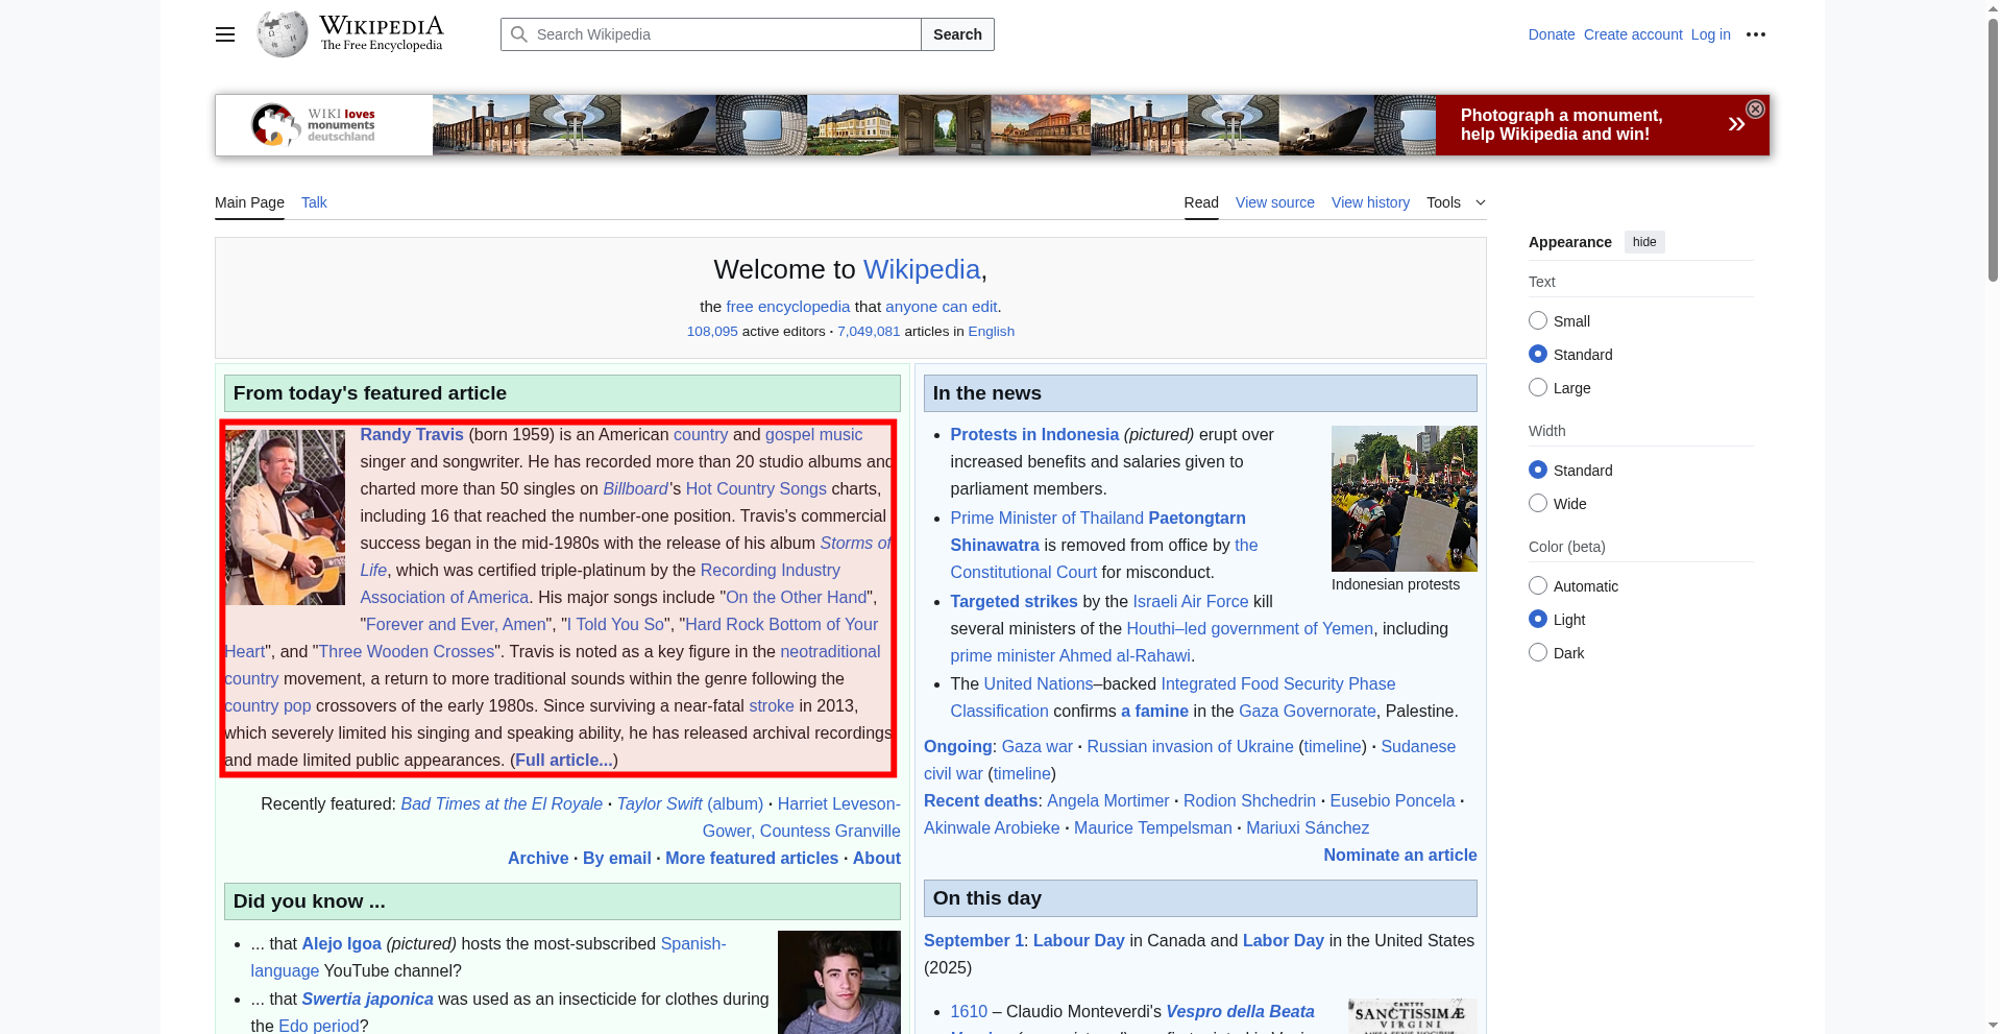Viewport: 2000px width, 1034px height.
Task: Open the Swertia japonica link
Action: coord(367,999)
